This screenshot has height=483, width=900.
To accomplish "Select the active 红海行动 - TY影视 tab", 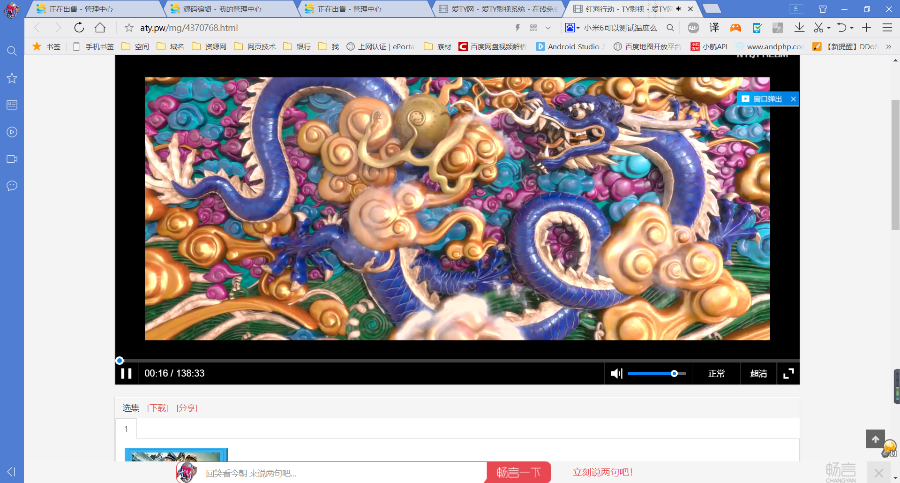I will tap(631, 9).
